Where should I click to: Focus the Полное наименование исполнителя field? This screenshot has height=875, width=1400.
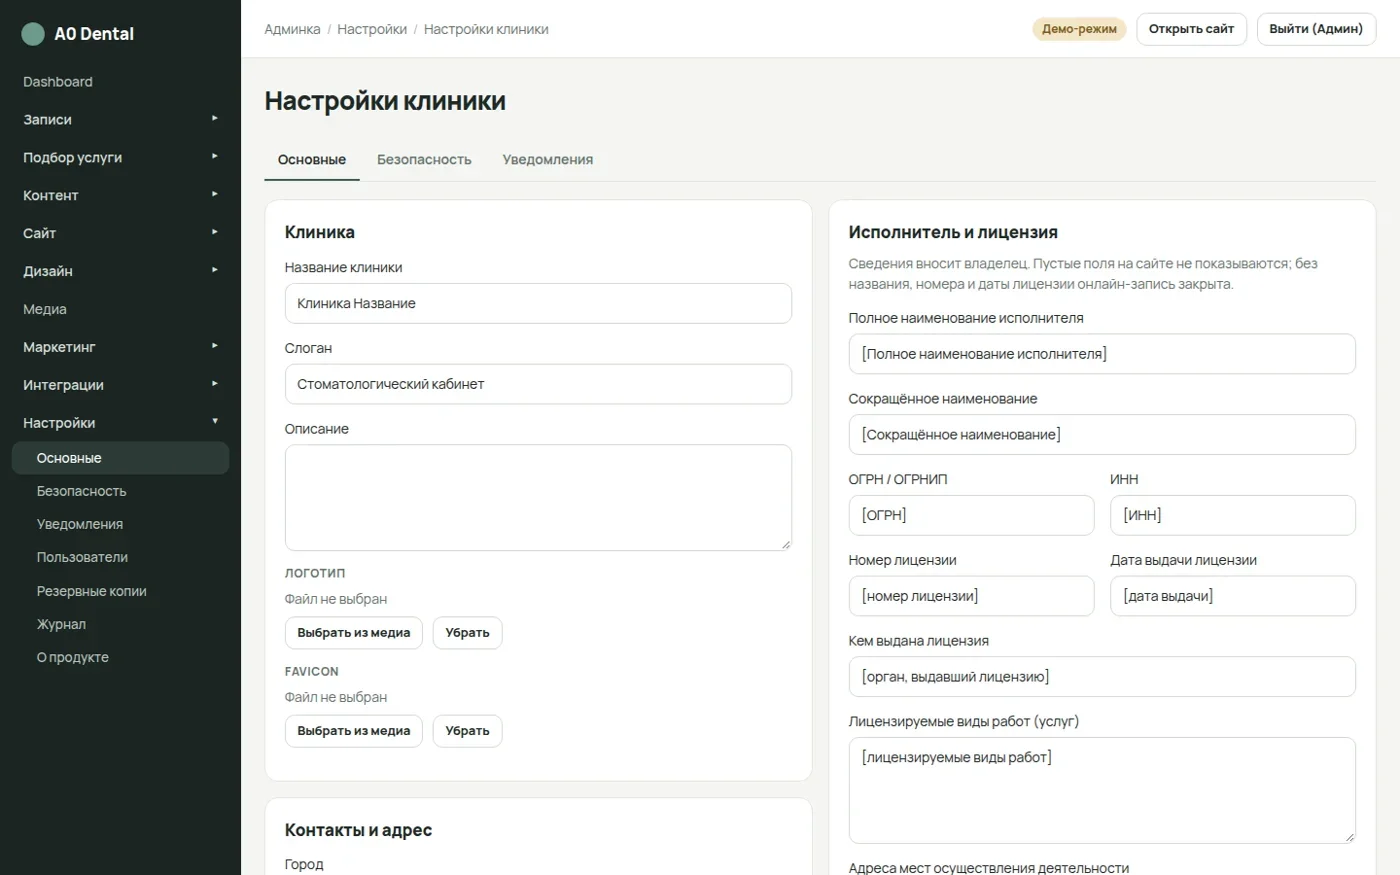click(1102, 354)
